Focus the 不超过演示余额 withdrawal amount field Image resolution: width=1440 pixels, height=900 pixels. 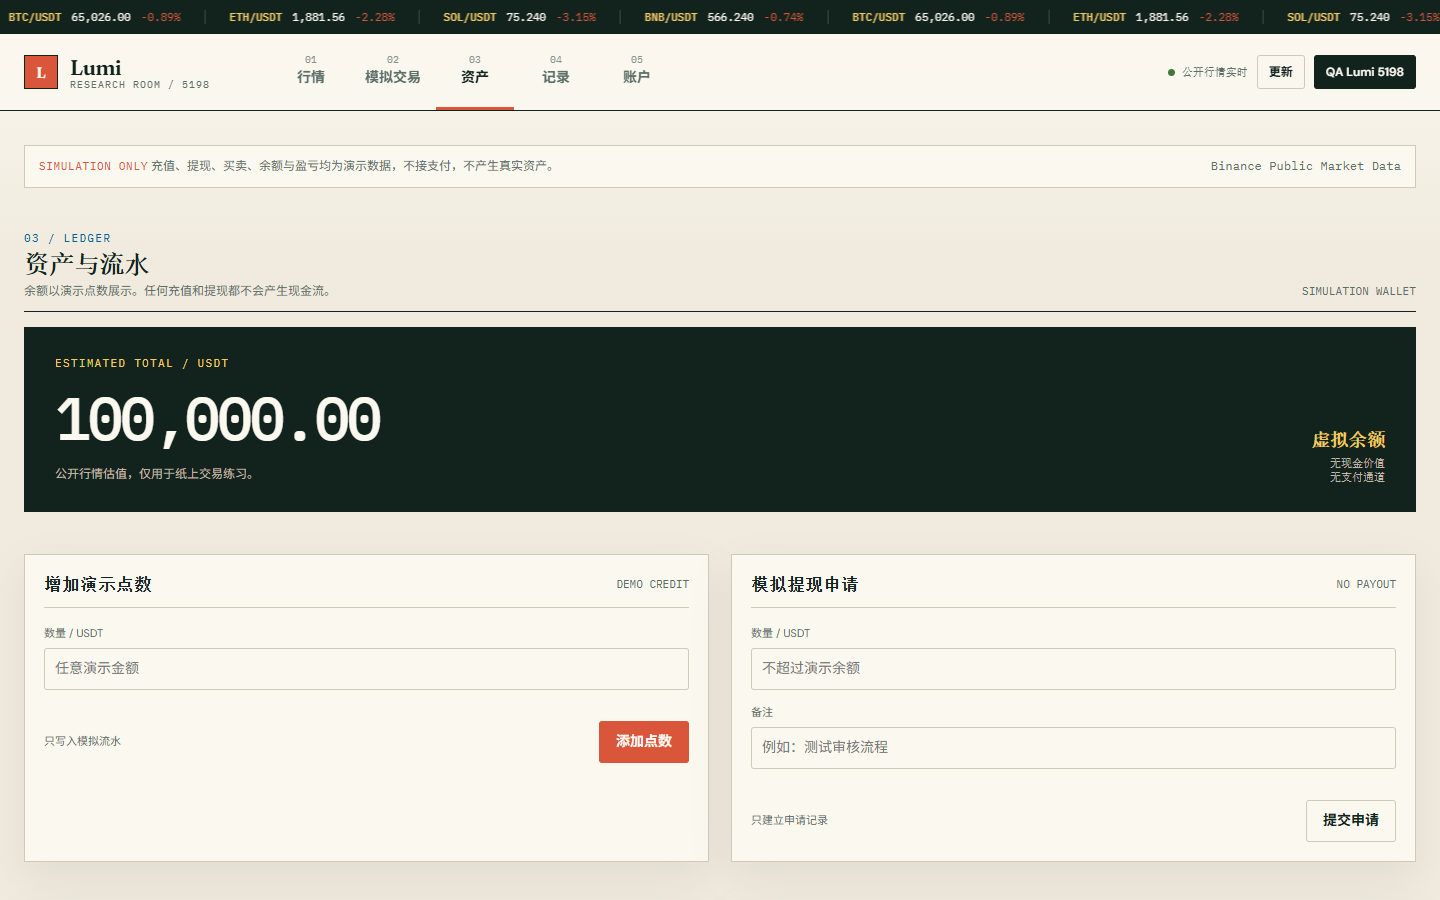click(1073, 669)
